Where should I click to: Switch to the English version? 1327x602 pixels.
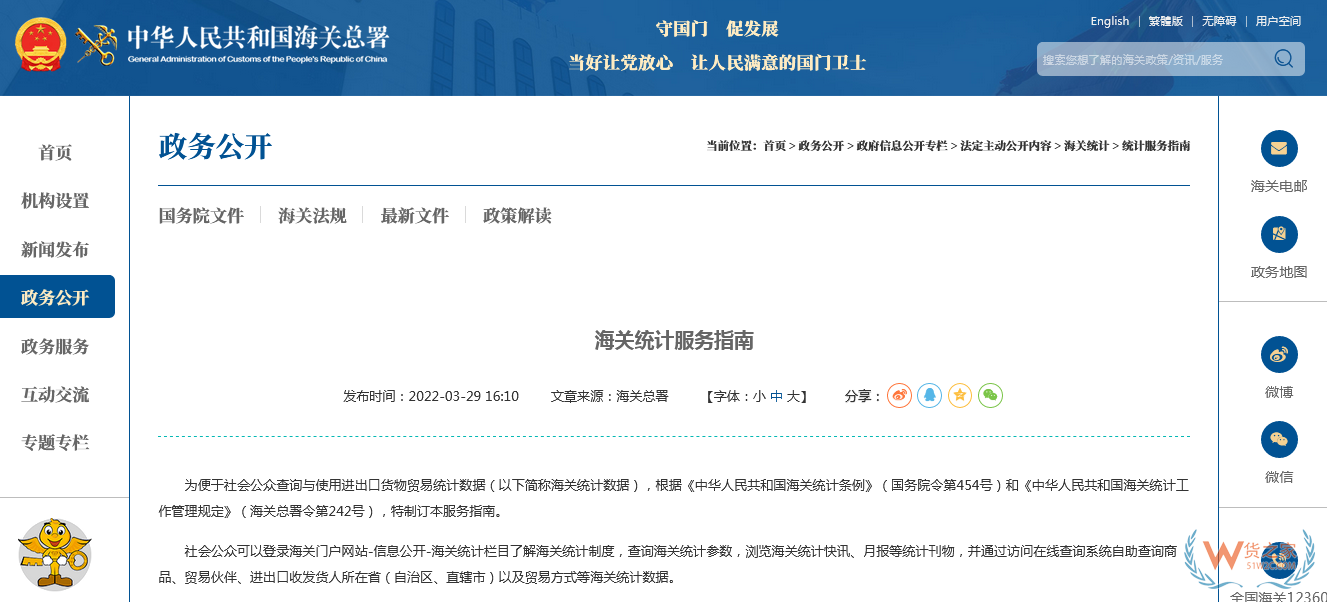(1109, 20)
